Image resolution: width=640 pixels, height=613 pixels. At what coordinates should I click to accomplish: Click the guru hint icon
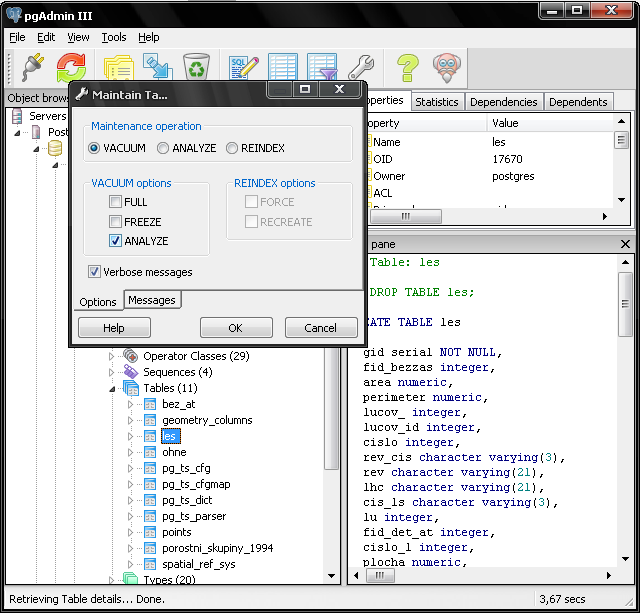tap(447, 67)
